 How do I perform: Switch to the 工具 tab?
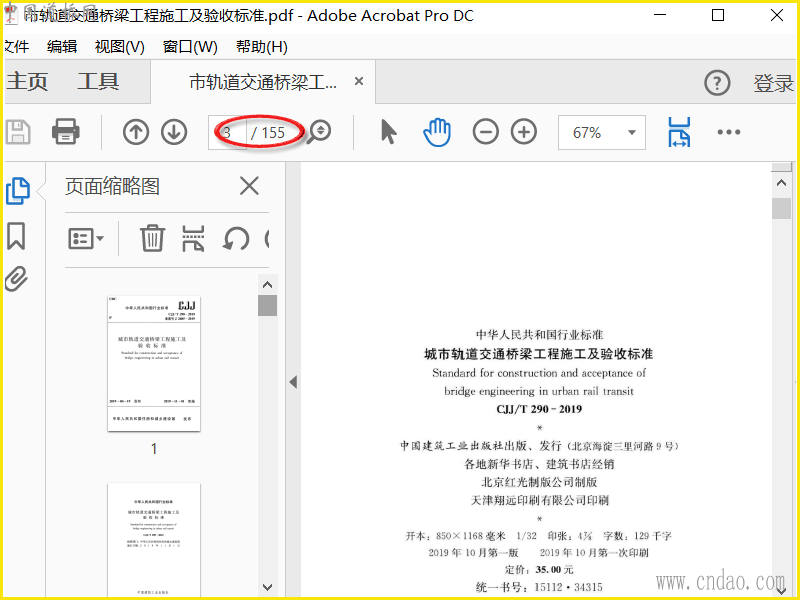[98, 82]
